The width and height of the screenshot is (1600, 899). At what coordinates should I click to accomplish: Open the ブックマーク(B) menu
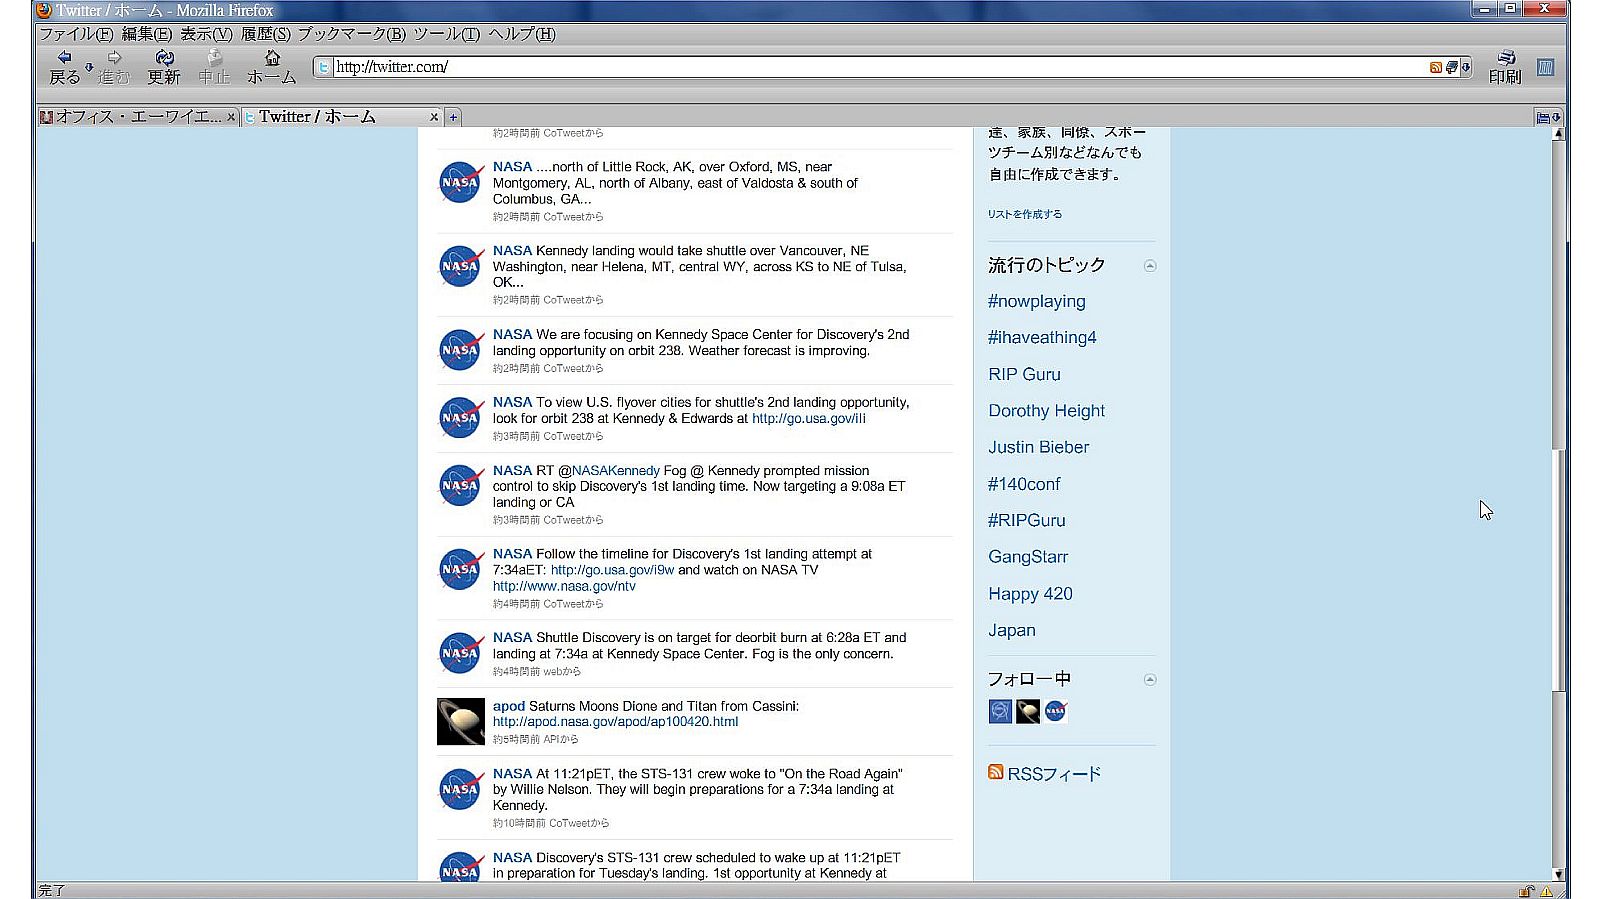[x=351, y=34]
